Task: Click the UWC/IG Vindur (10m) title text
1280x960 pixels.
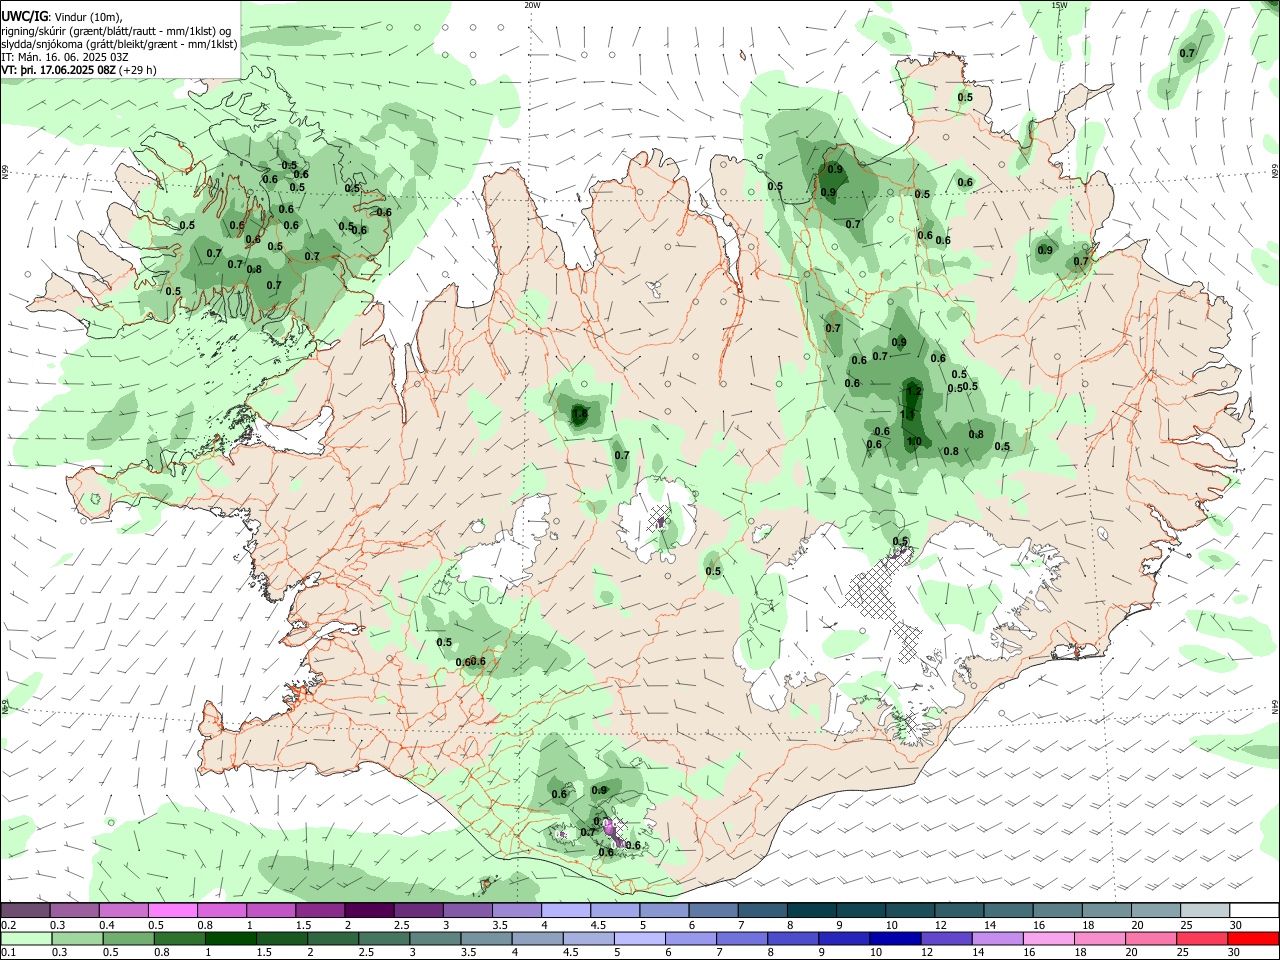Action: (x=62, y=17)
